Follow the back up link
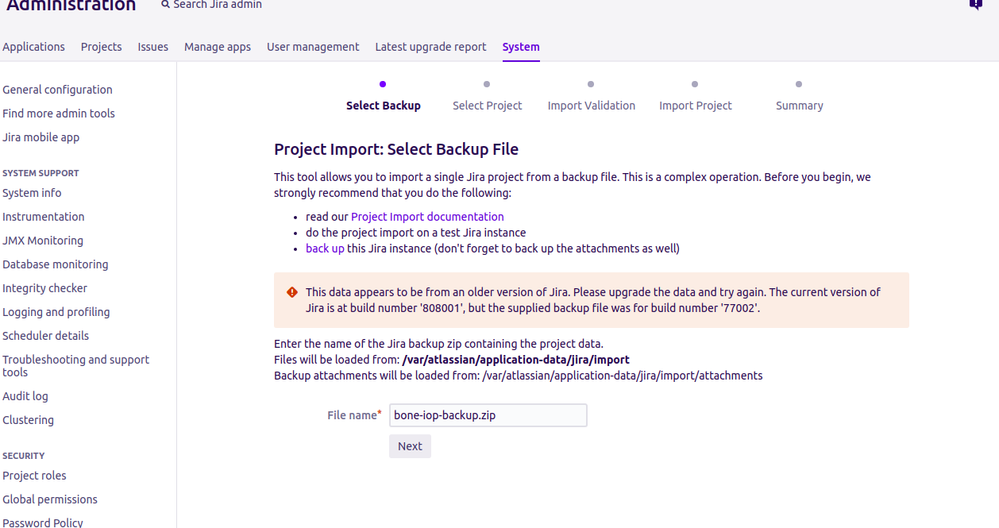The image size is (999, 528). tap(325, 248)
